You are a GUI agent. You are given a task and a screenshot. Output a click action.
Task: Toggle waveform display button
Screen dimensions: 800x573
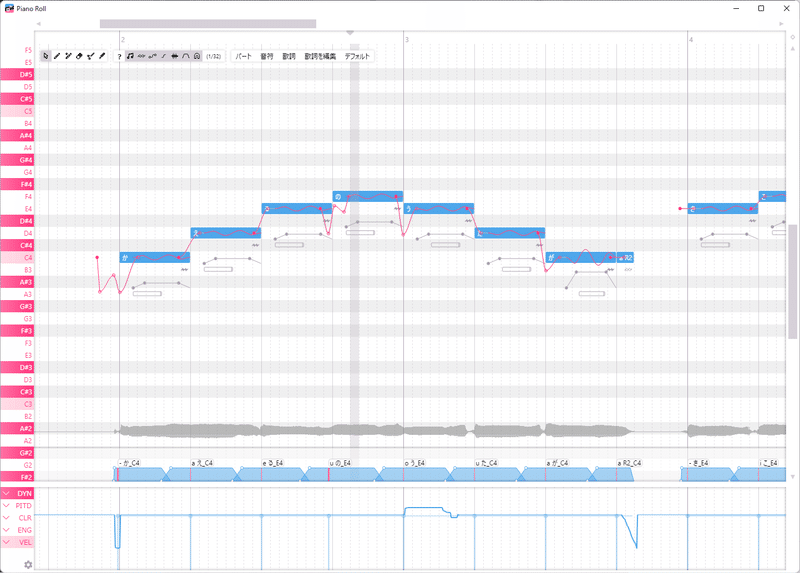(x=175, y=56)
